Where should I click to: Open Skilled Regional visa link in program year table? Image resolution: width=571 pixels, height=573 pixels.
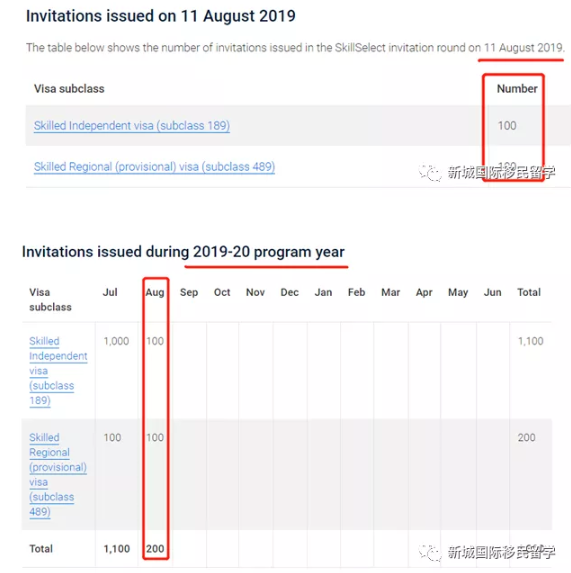coord(58,474)
